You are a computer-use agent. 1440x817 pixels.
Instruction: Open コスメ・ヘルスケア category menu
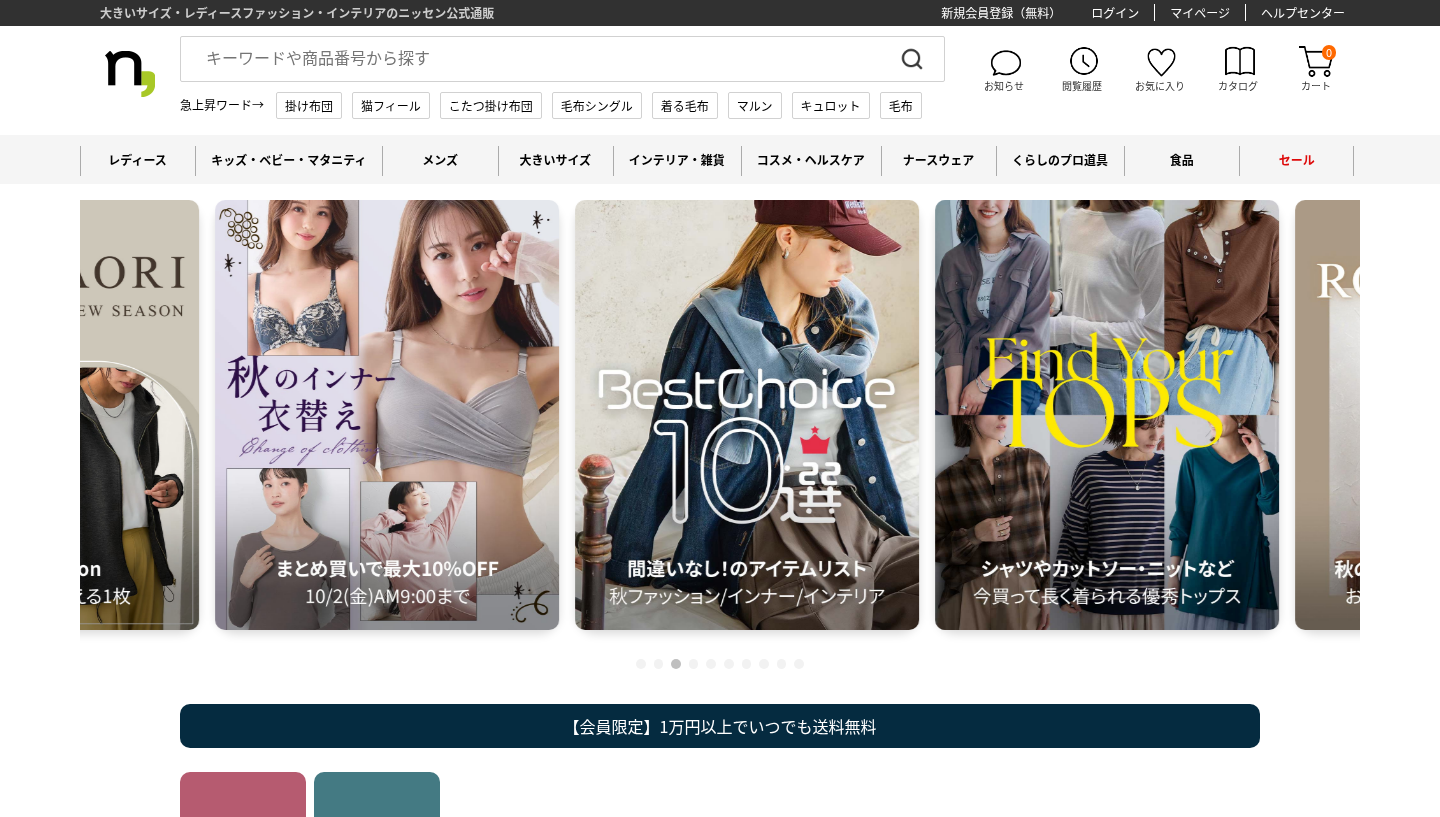click(811, 160)
